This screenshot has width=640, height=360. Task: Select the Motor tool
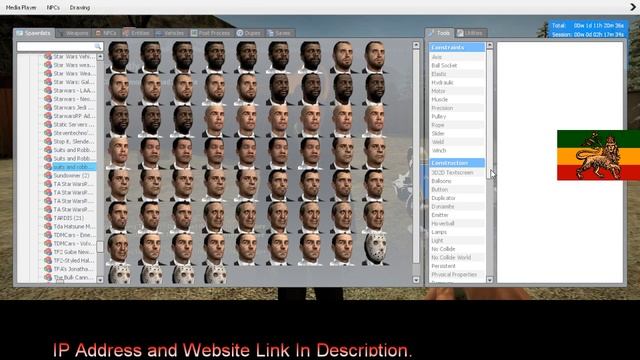pos(457,91)
